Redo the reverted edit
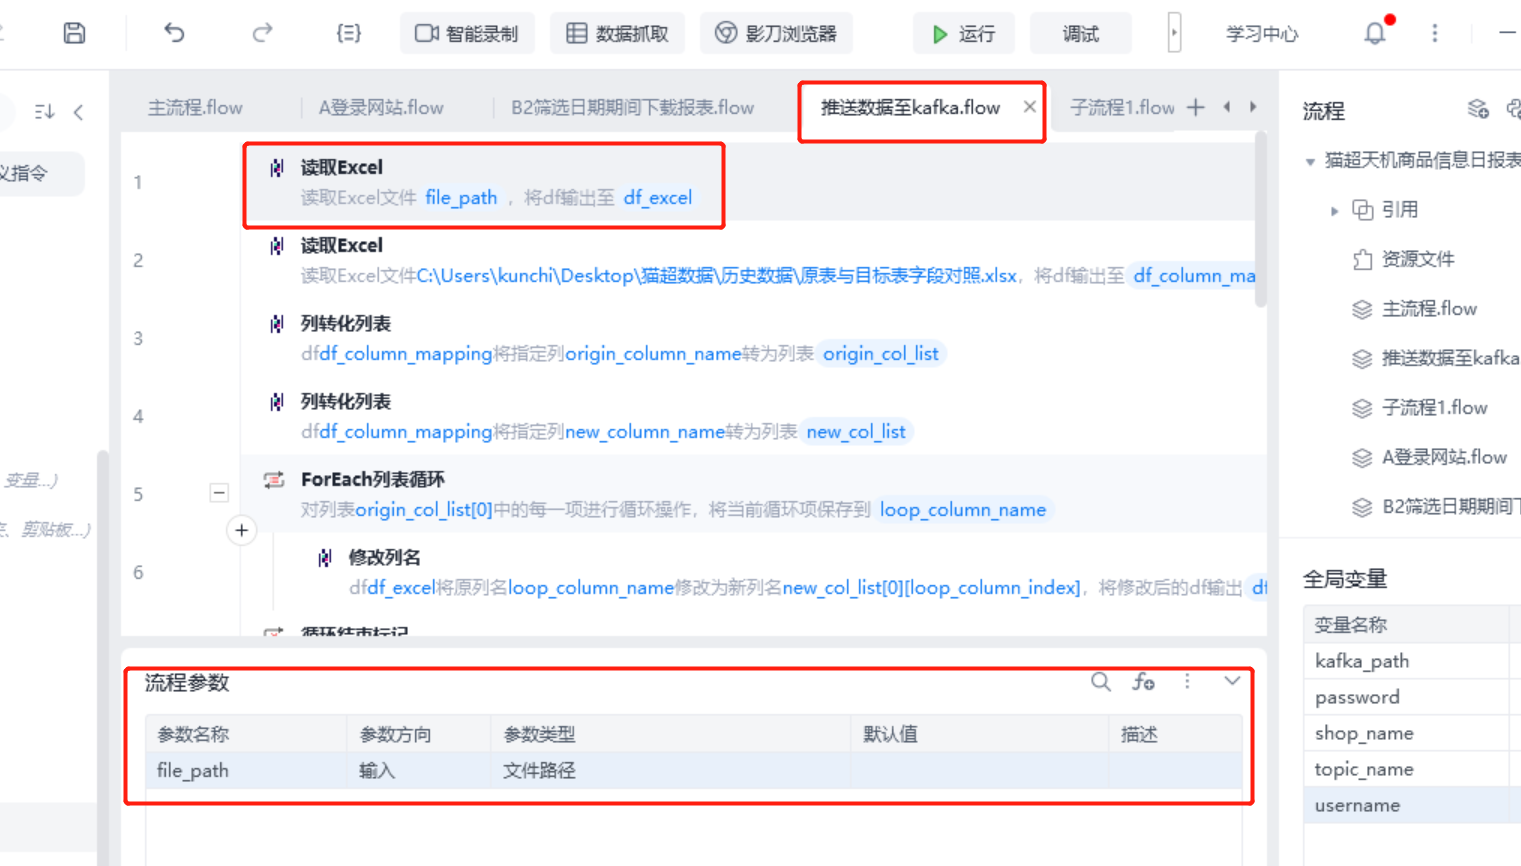Viewport: 1521px width, 866px height. 262,33
